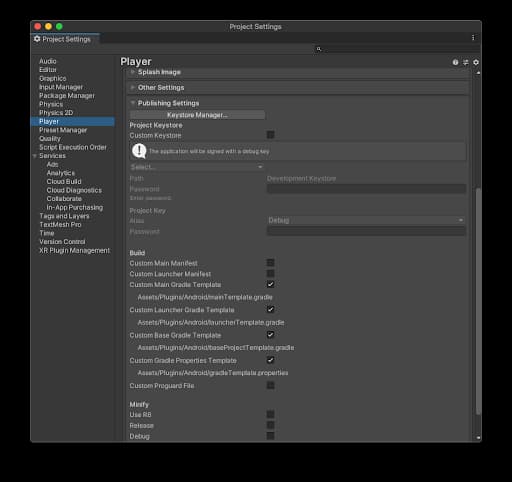Uncheck Custom Main Gradle Template
This screenshot has width=512, height=482.
[271, 284]
